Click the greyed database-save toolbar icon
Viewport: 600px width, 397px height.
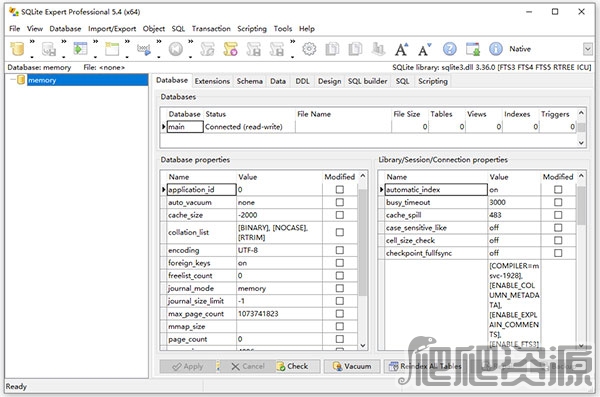tap(49, 49)
